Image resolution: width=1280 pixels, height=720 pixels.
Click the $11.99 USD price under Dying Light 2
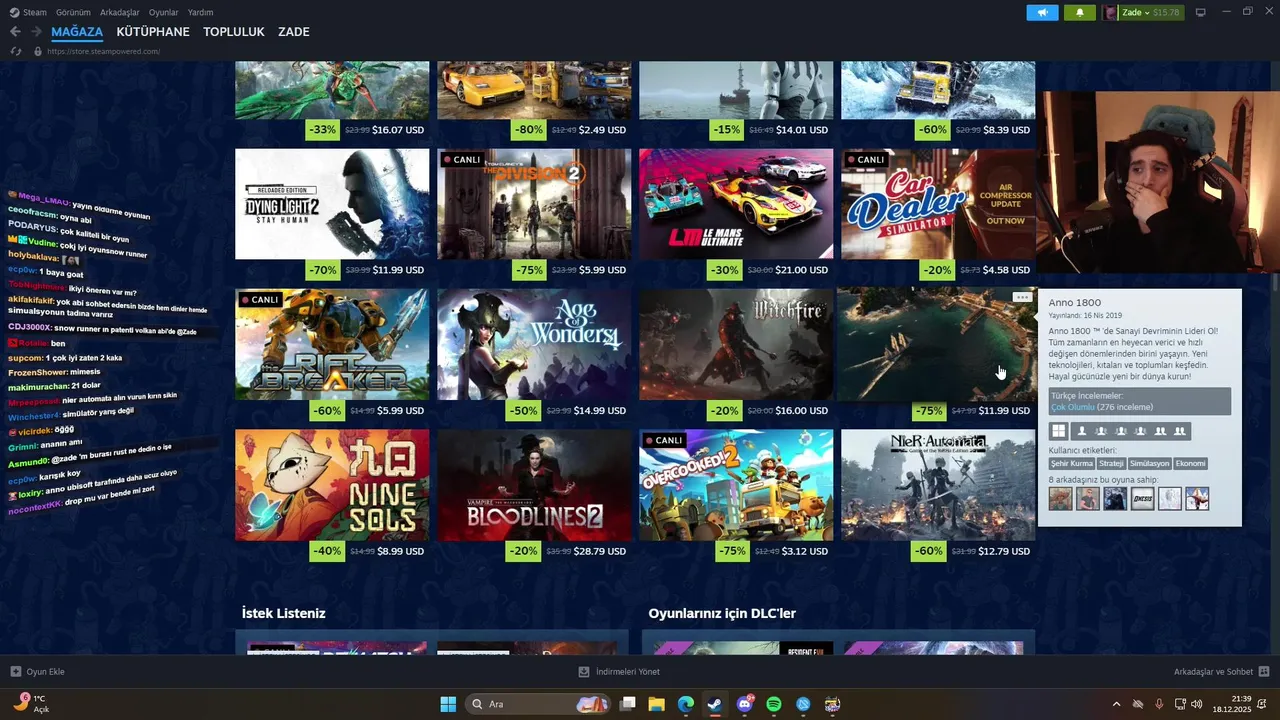pyautogui.click(x=398, y=270)
